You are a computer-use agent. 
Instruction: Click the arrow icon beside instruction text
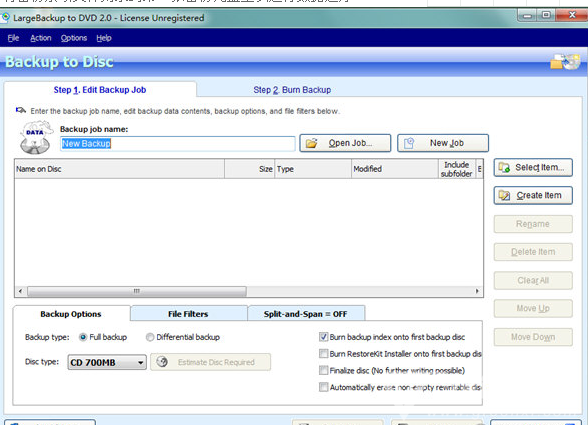pos(21,110)
